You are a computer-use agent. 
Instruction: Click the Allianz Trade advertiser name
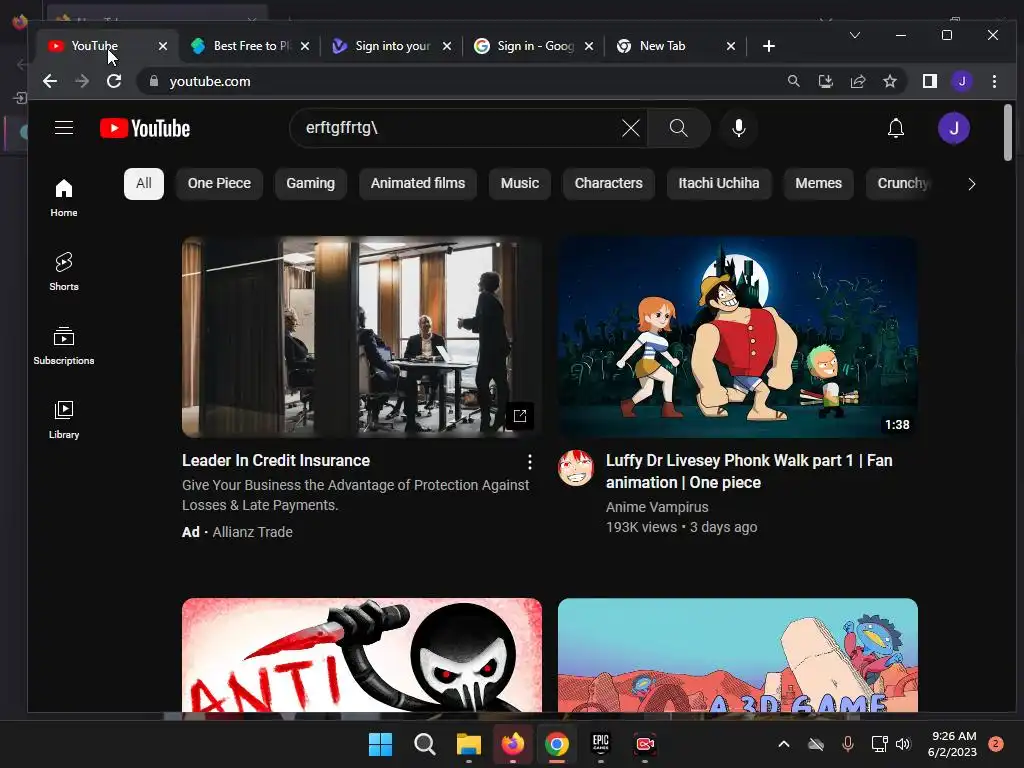tap(252, 532)
